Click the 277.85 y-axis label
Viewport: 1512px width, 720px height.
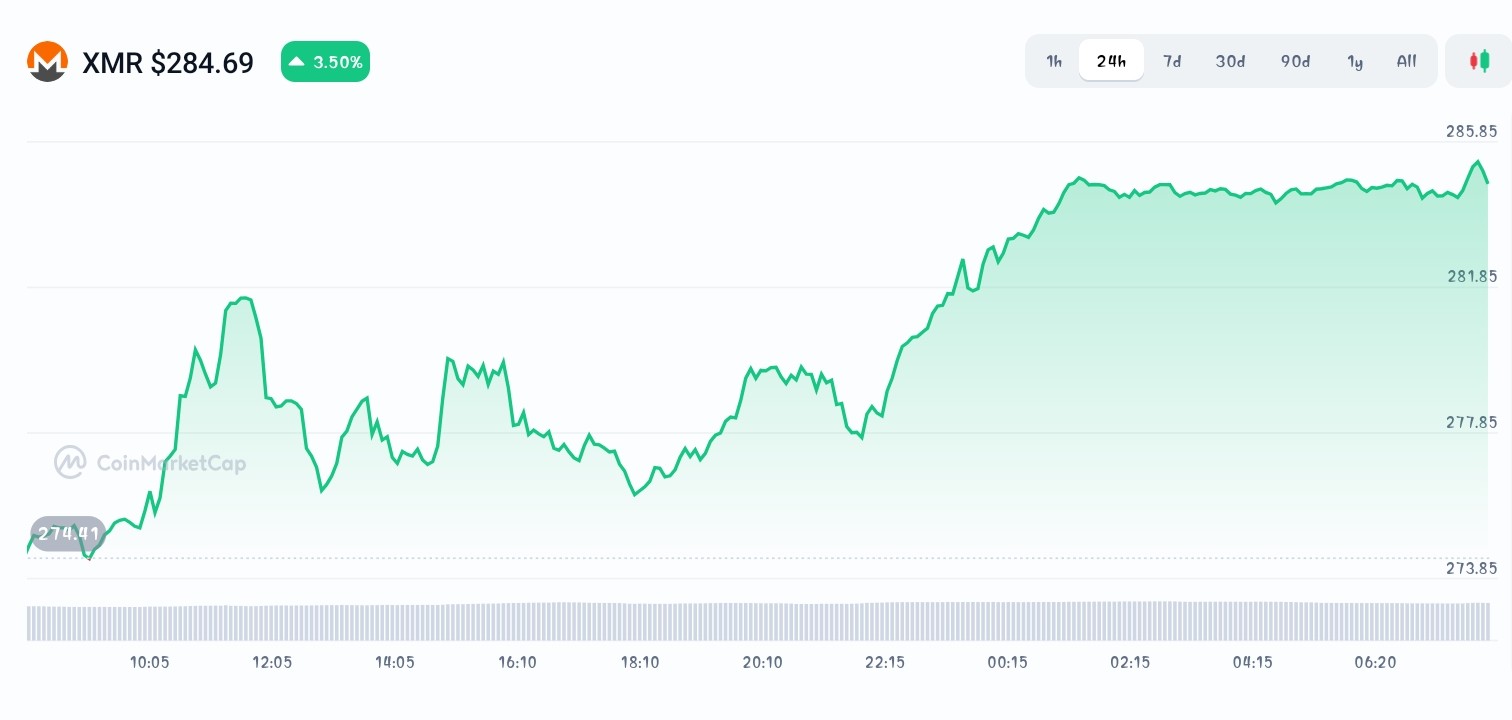coord(1471,422)
